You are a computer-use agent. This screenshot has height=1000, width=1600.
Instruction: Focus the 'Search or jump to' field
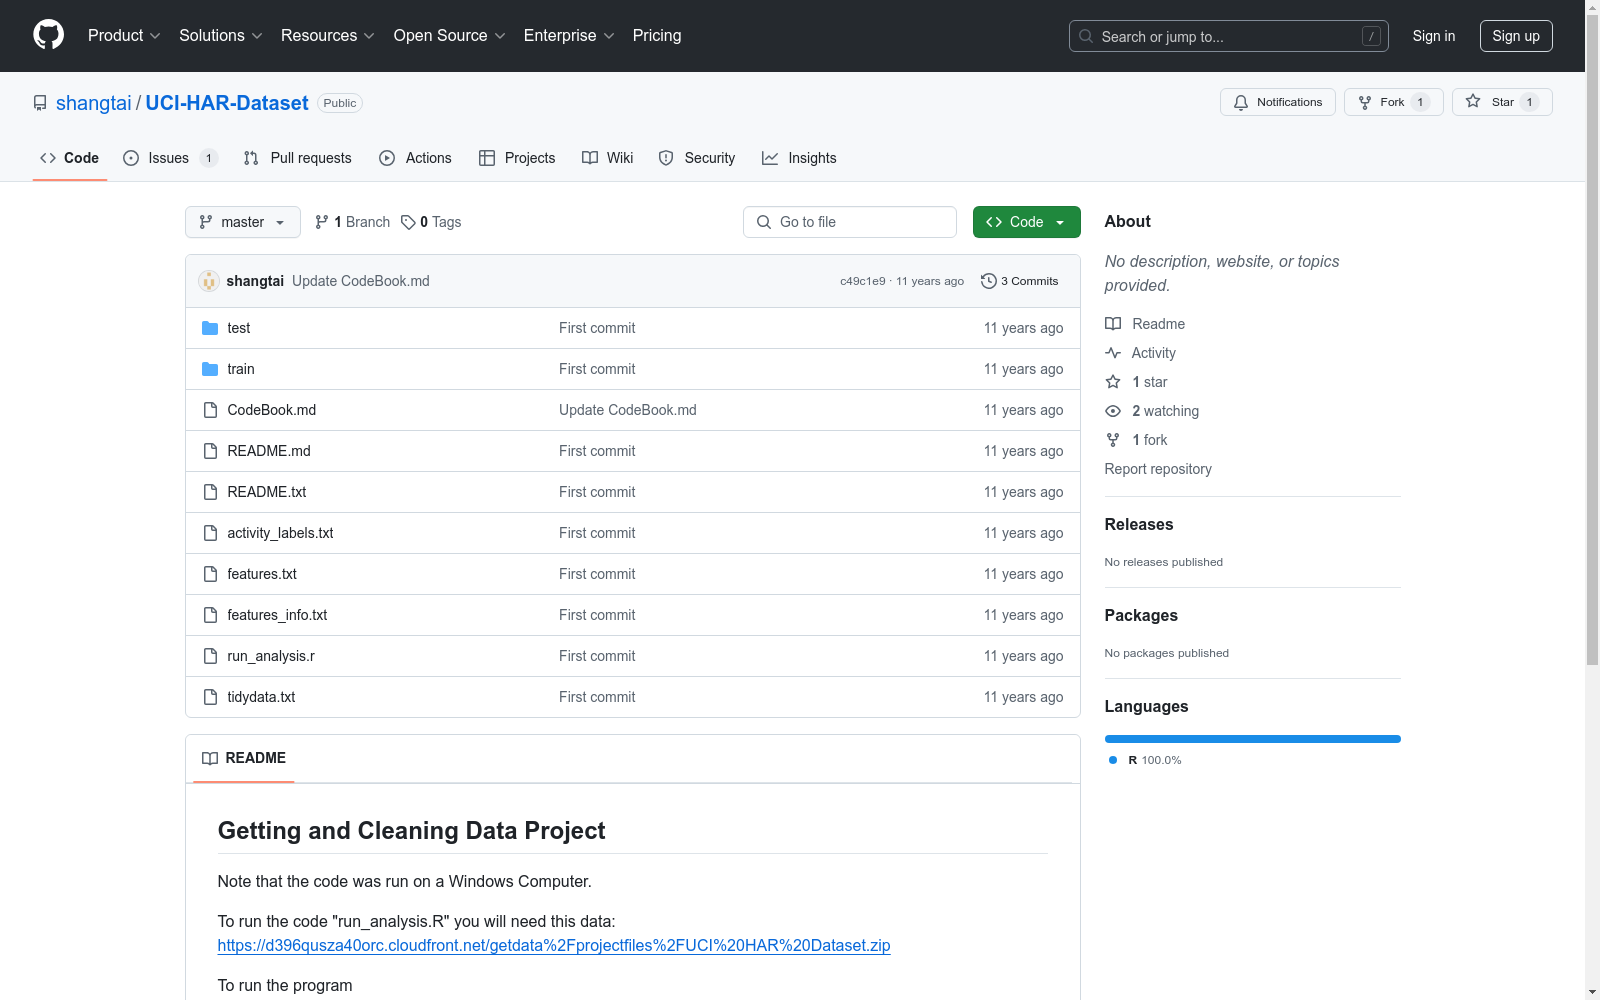[x=1229, y=36]
